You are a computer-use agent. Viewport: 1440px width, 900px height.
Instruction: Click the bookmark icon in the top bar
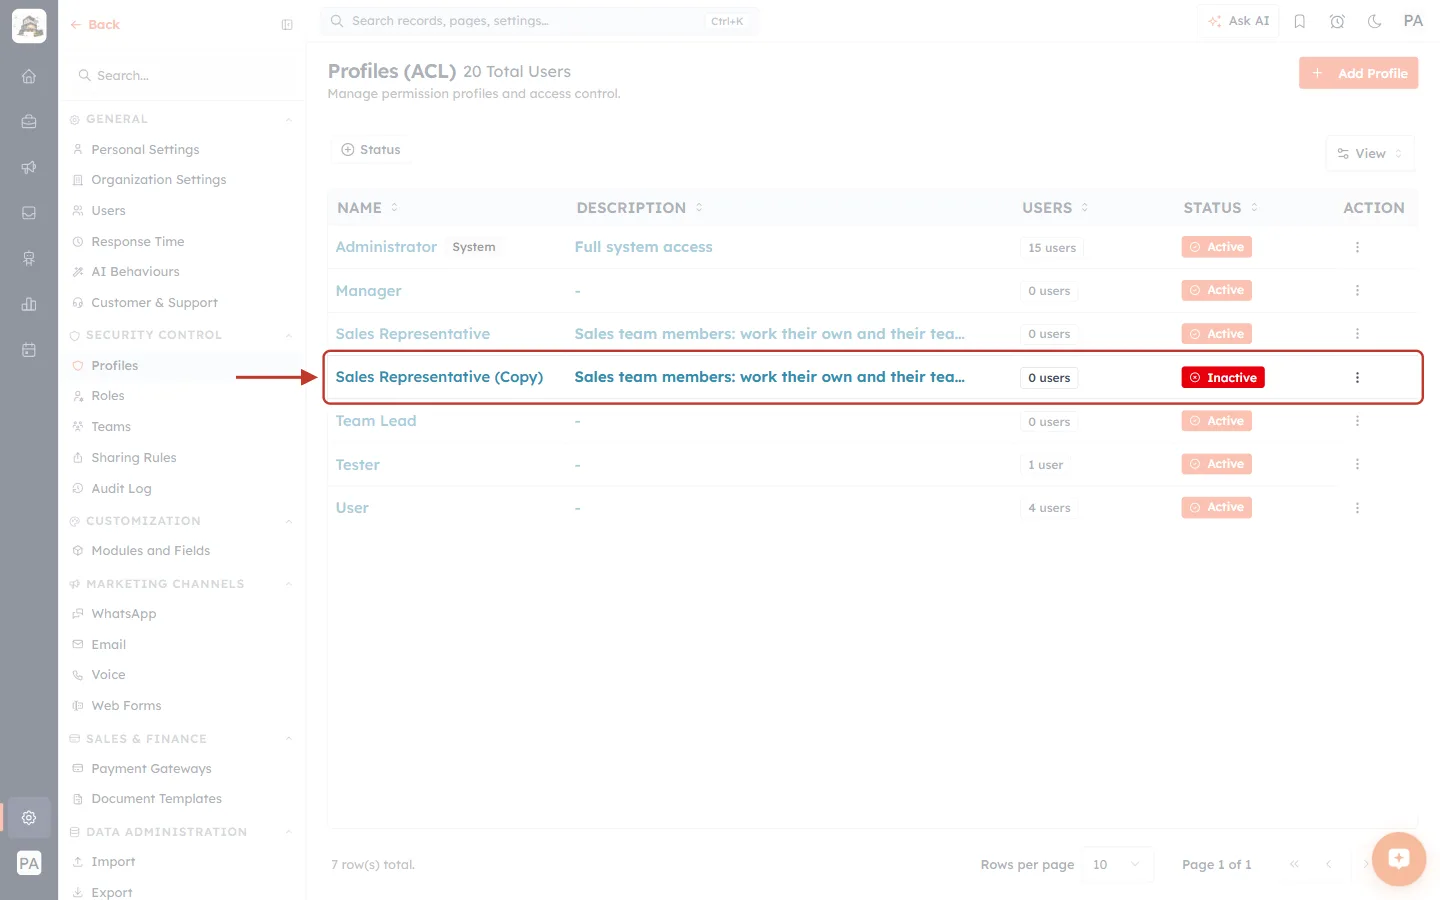point(1300,21)
